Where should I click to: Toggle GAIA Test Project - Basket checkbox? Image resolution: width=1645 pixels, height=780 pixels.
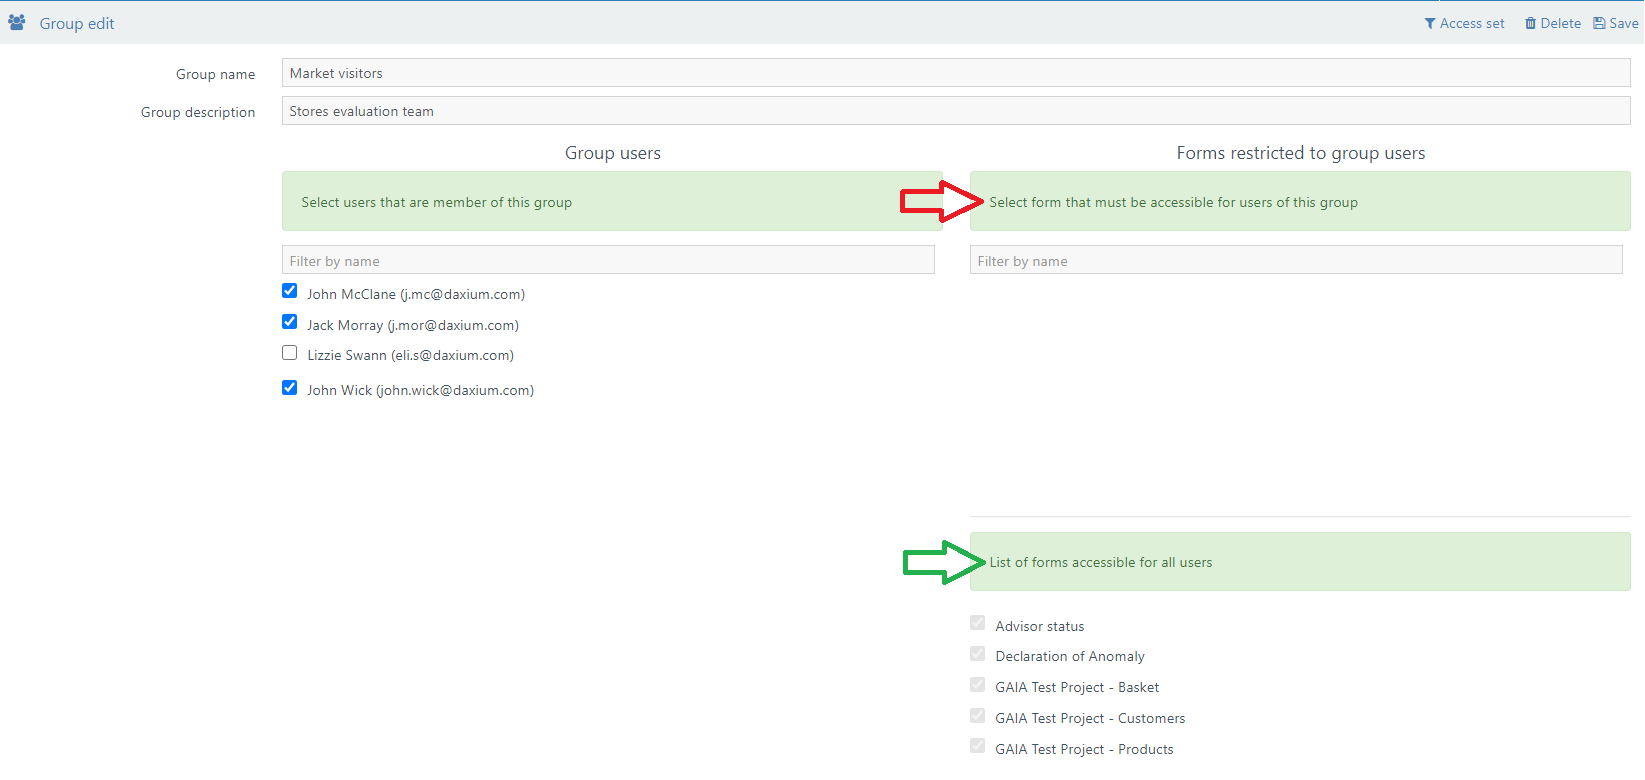point(978,685)
